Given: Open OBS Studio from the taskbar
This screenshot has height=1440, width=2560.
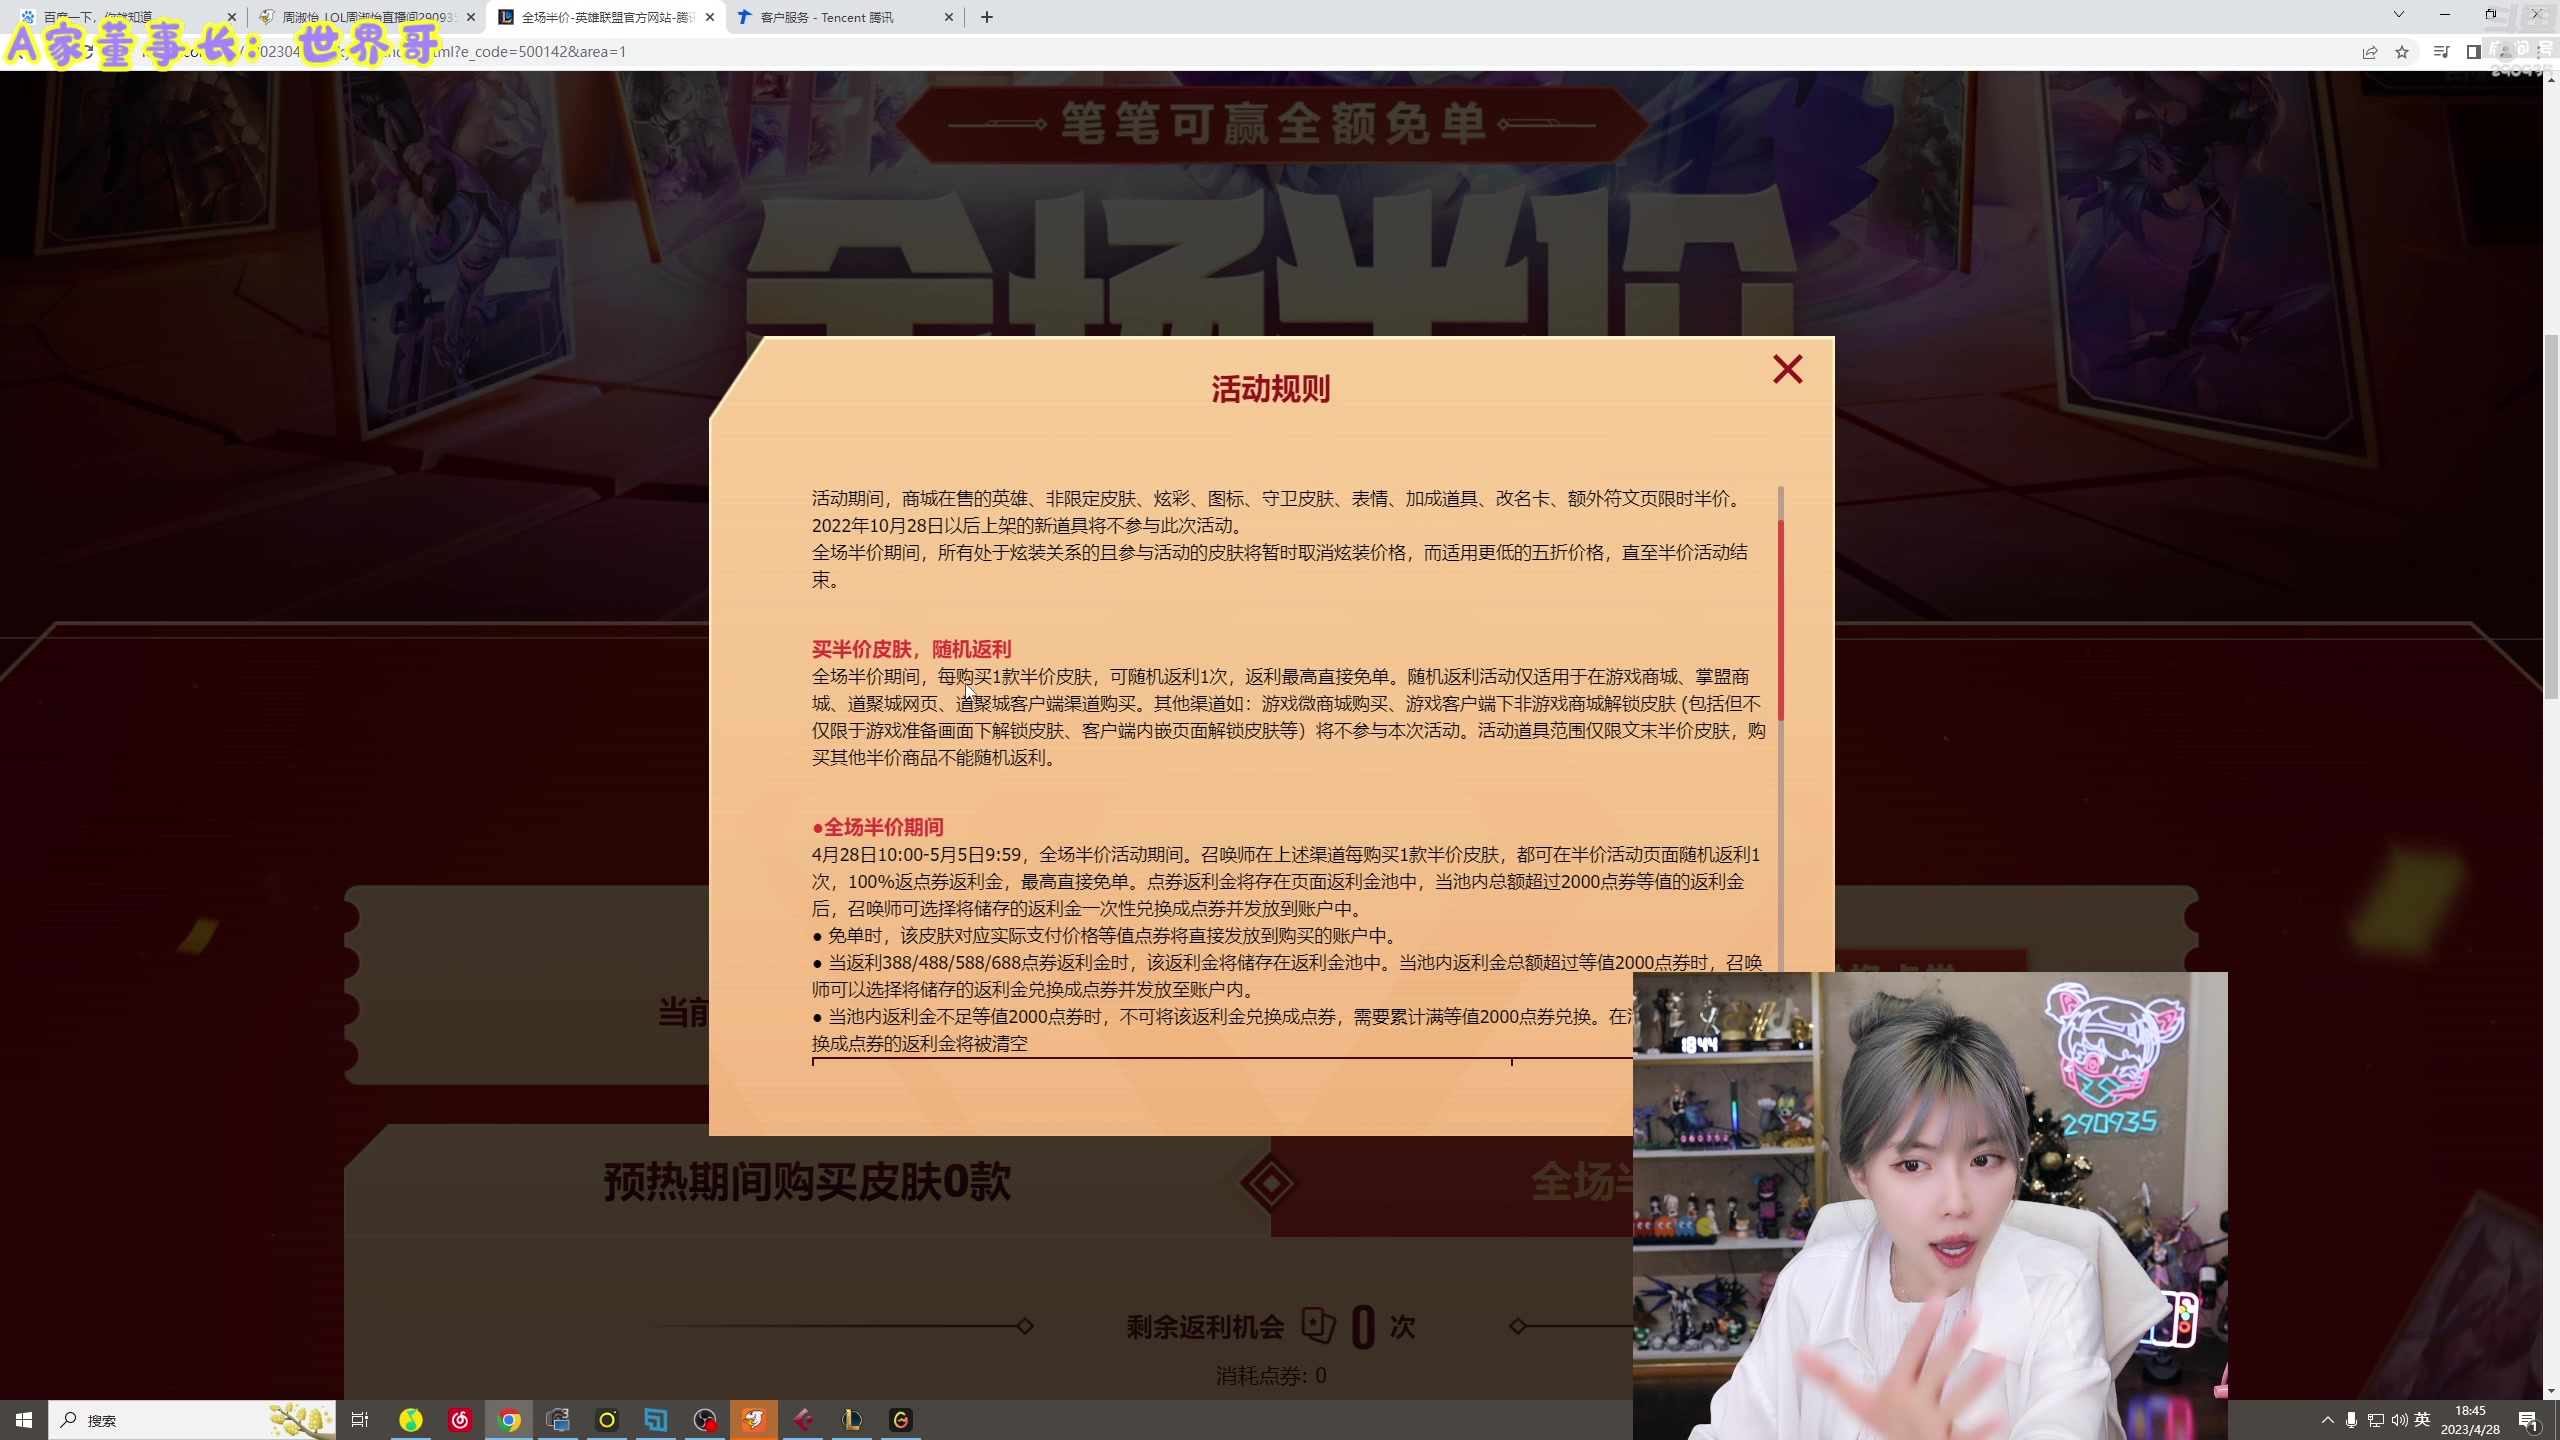Looking at the screenshot, I should point(705,1420).
